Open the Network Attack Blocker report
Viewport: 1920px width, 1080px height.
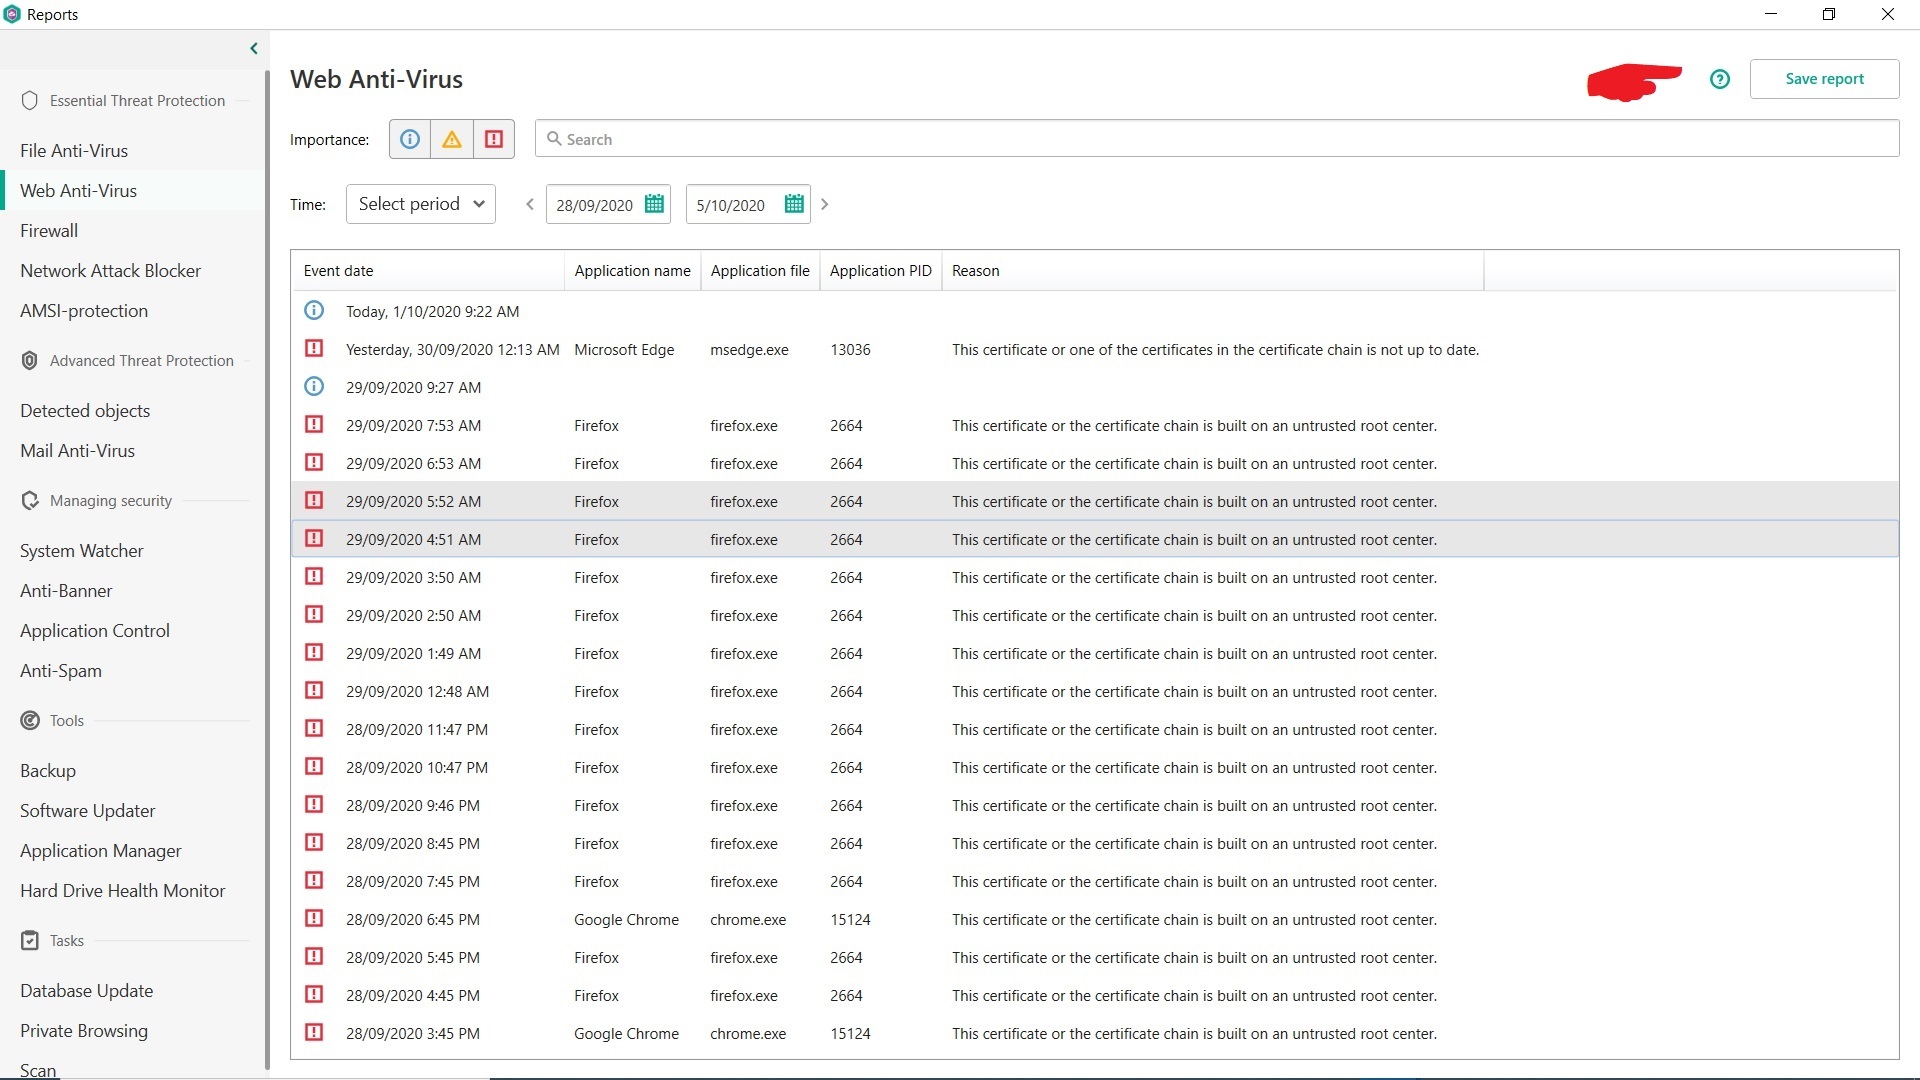click(110, 271)
